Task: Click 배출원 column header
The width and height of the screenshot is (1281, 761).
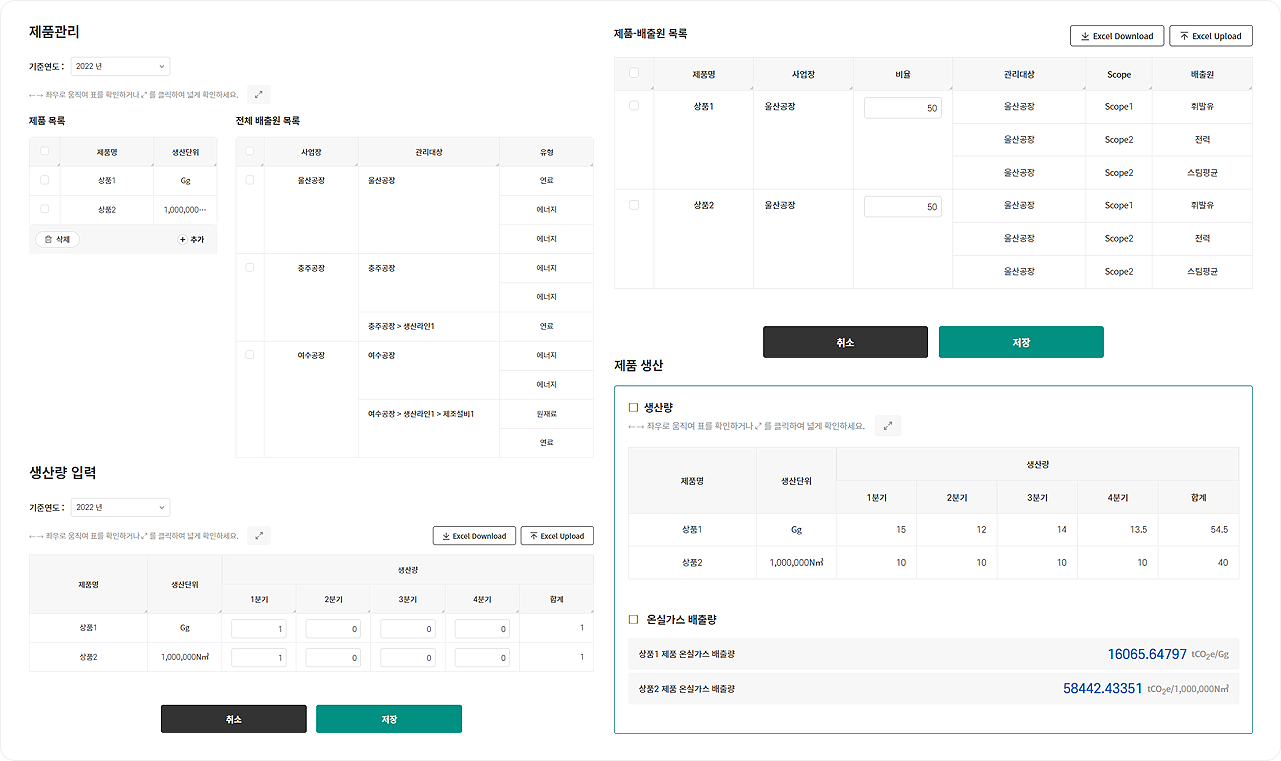Action: click(x=1202, y=74)
